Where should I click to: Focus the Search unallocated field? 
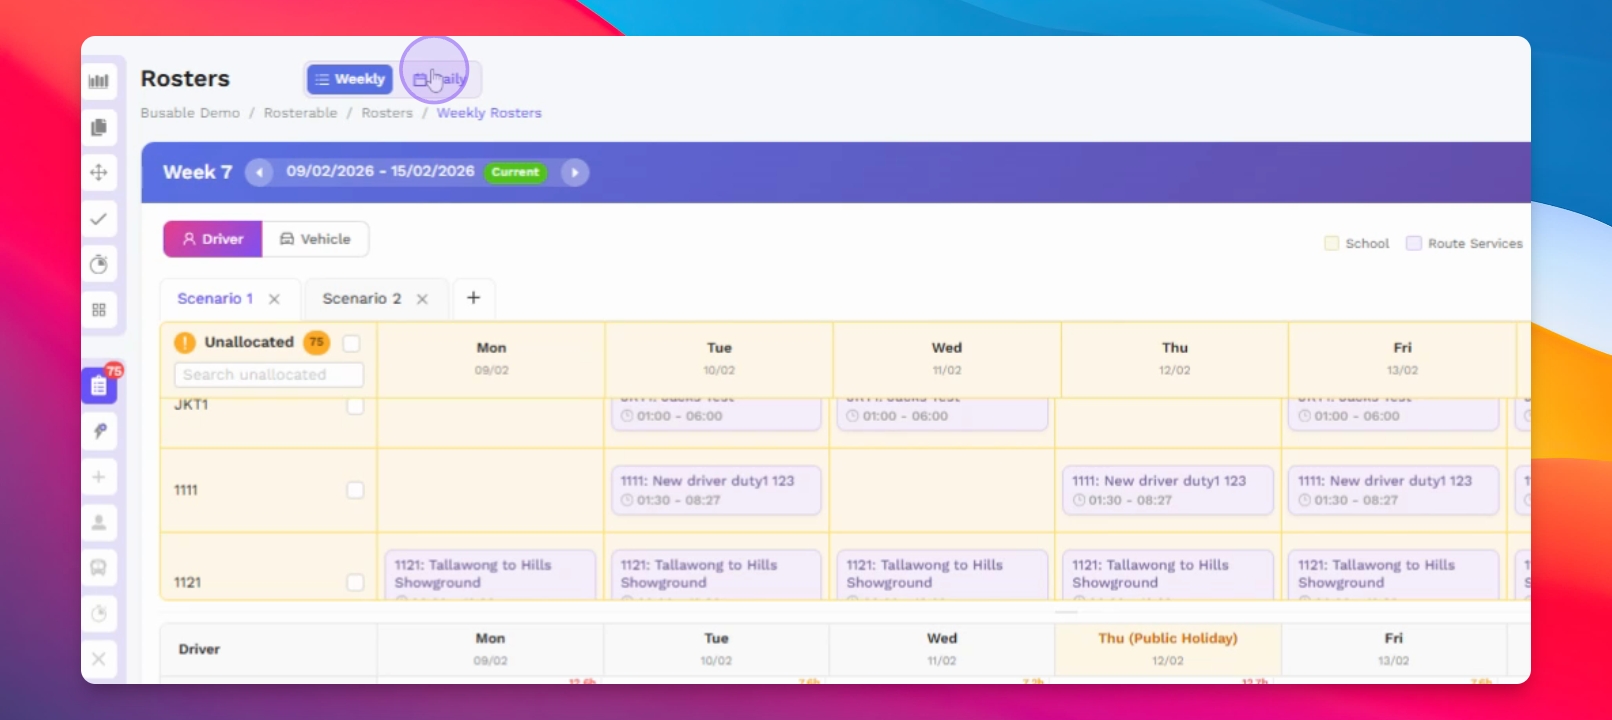(269, 374)
